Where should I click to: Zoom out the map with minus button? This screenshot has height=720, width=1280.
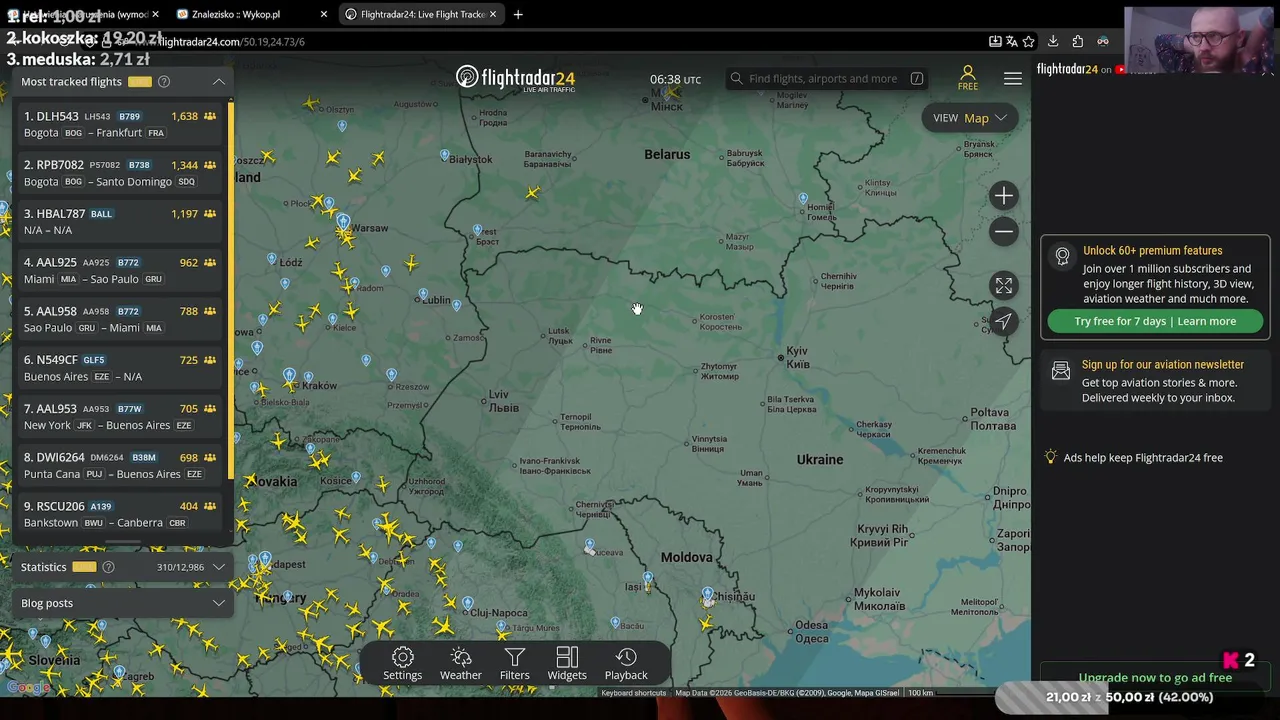point(1004,232)
